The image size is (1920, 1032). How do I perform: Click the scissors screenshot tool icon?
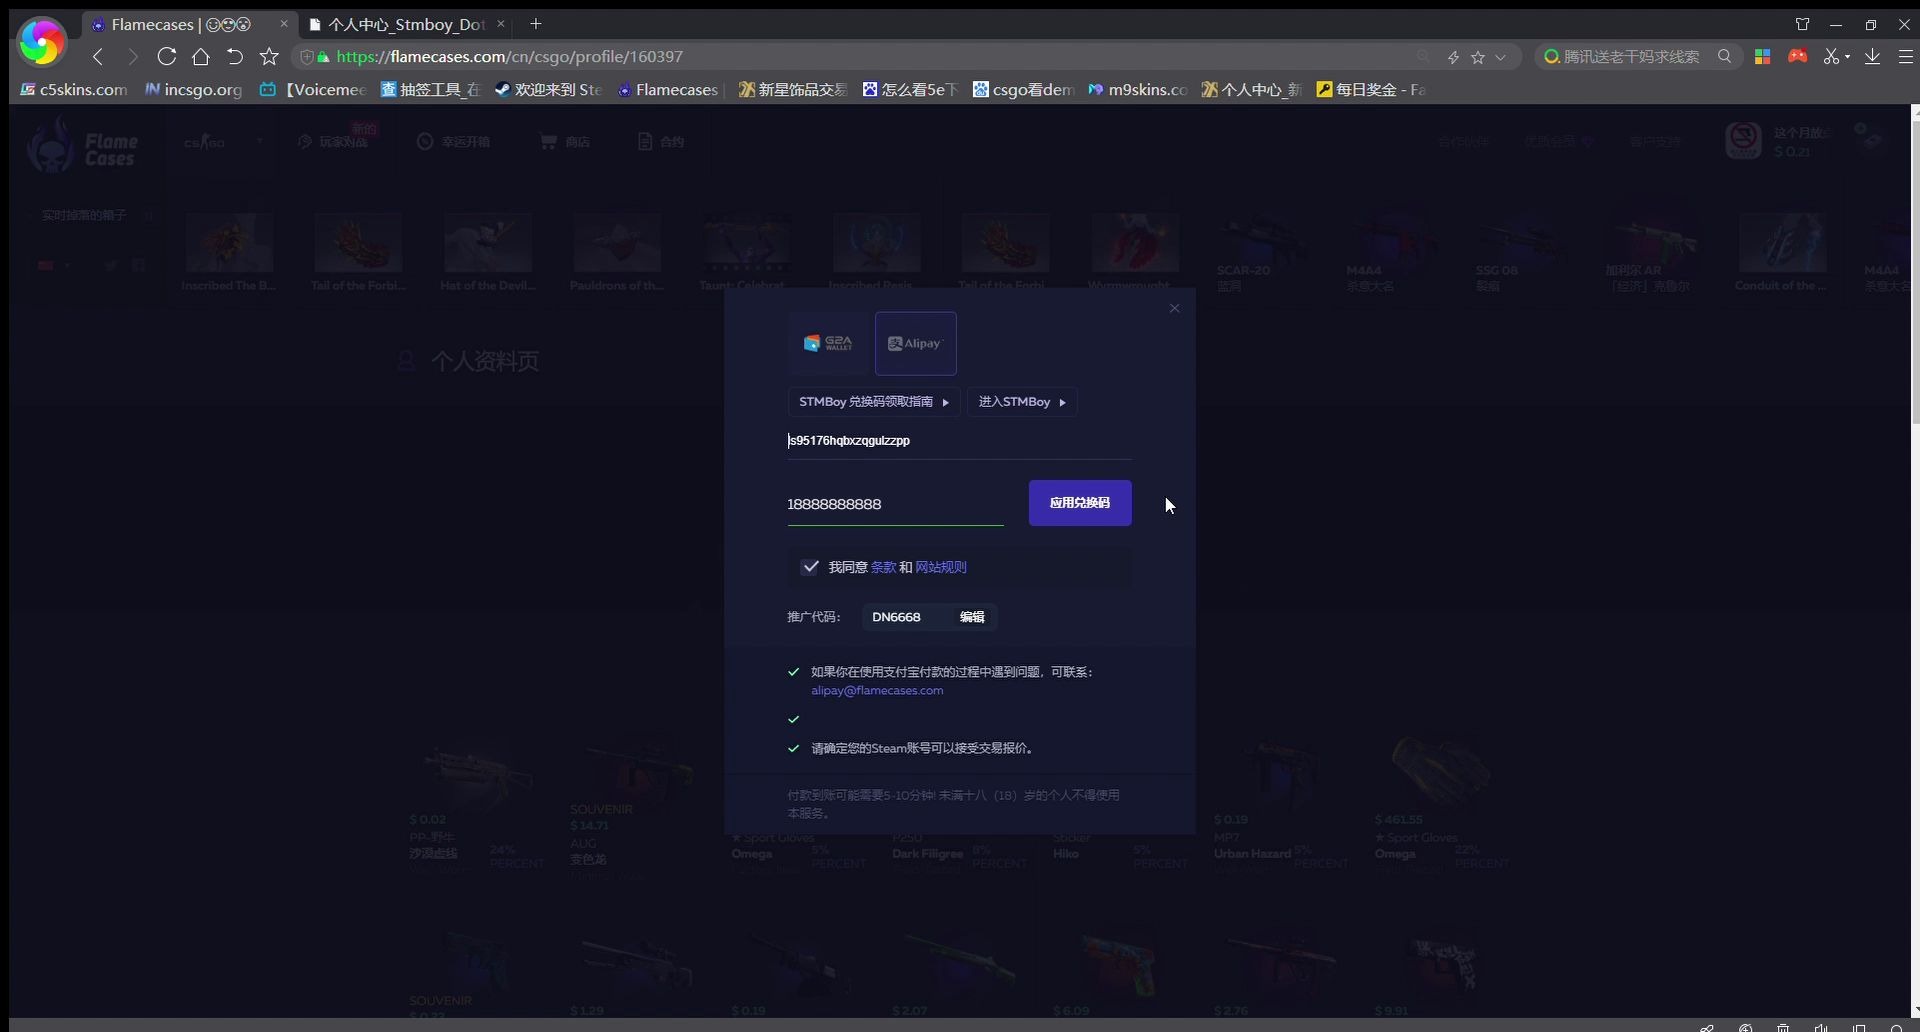click(1830, 57)
